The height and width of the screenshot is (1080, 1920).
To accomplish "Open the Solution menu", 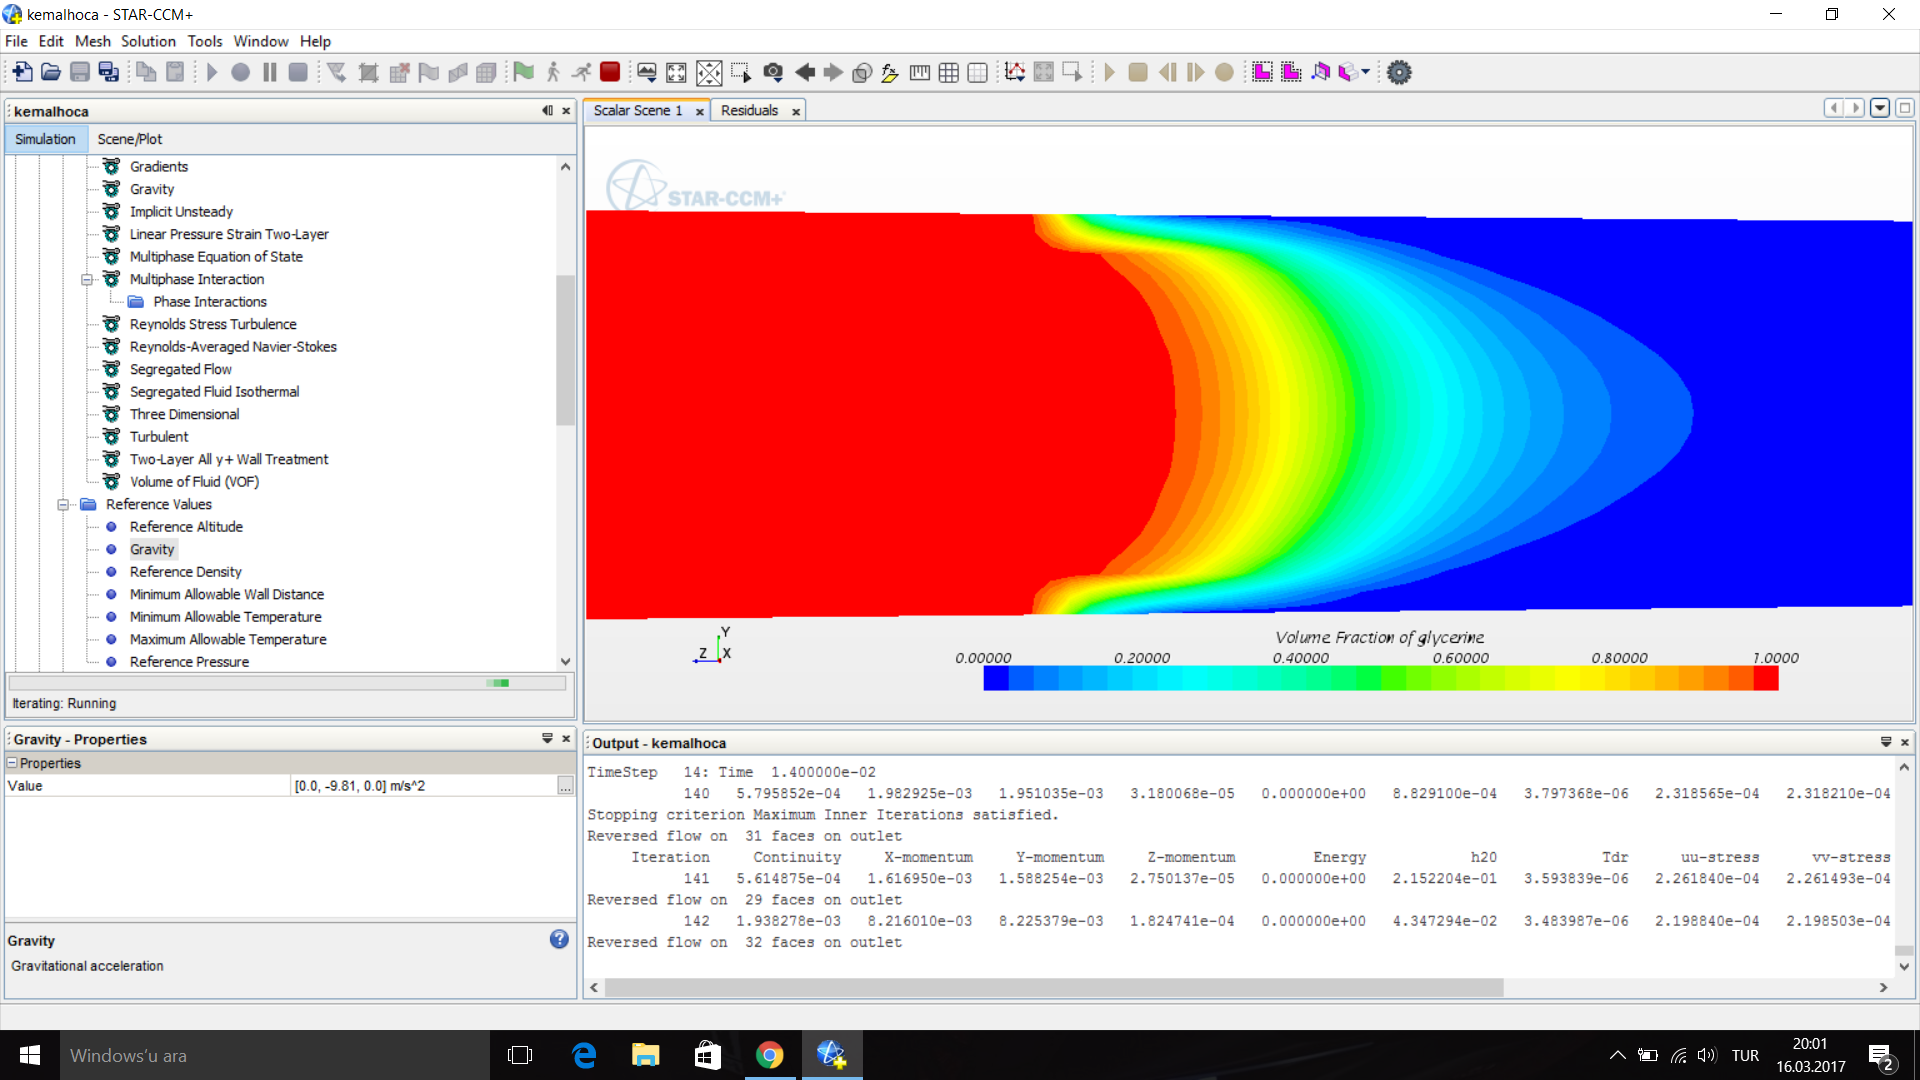I will 148,41.
